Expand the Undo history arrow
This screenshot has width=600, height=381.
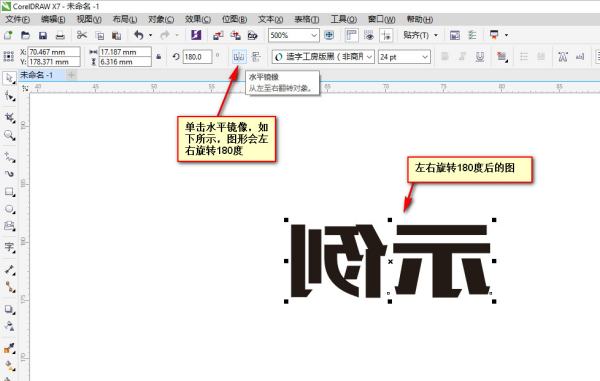pos(150,35)
